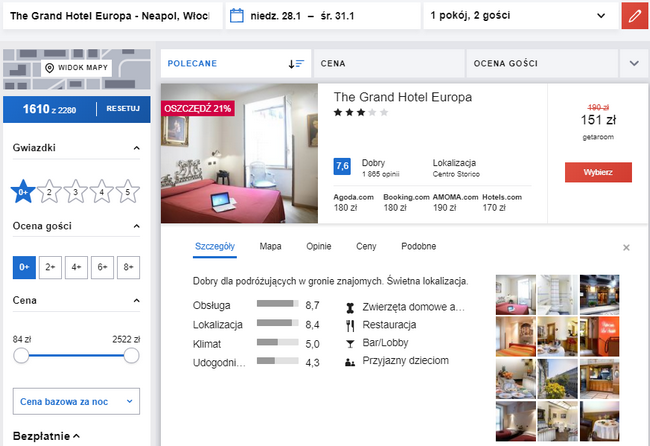650x446 pixels.
Task: Select guest rating 4+ filter
Action: [x=76, y=267]
